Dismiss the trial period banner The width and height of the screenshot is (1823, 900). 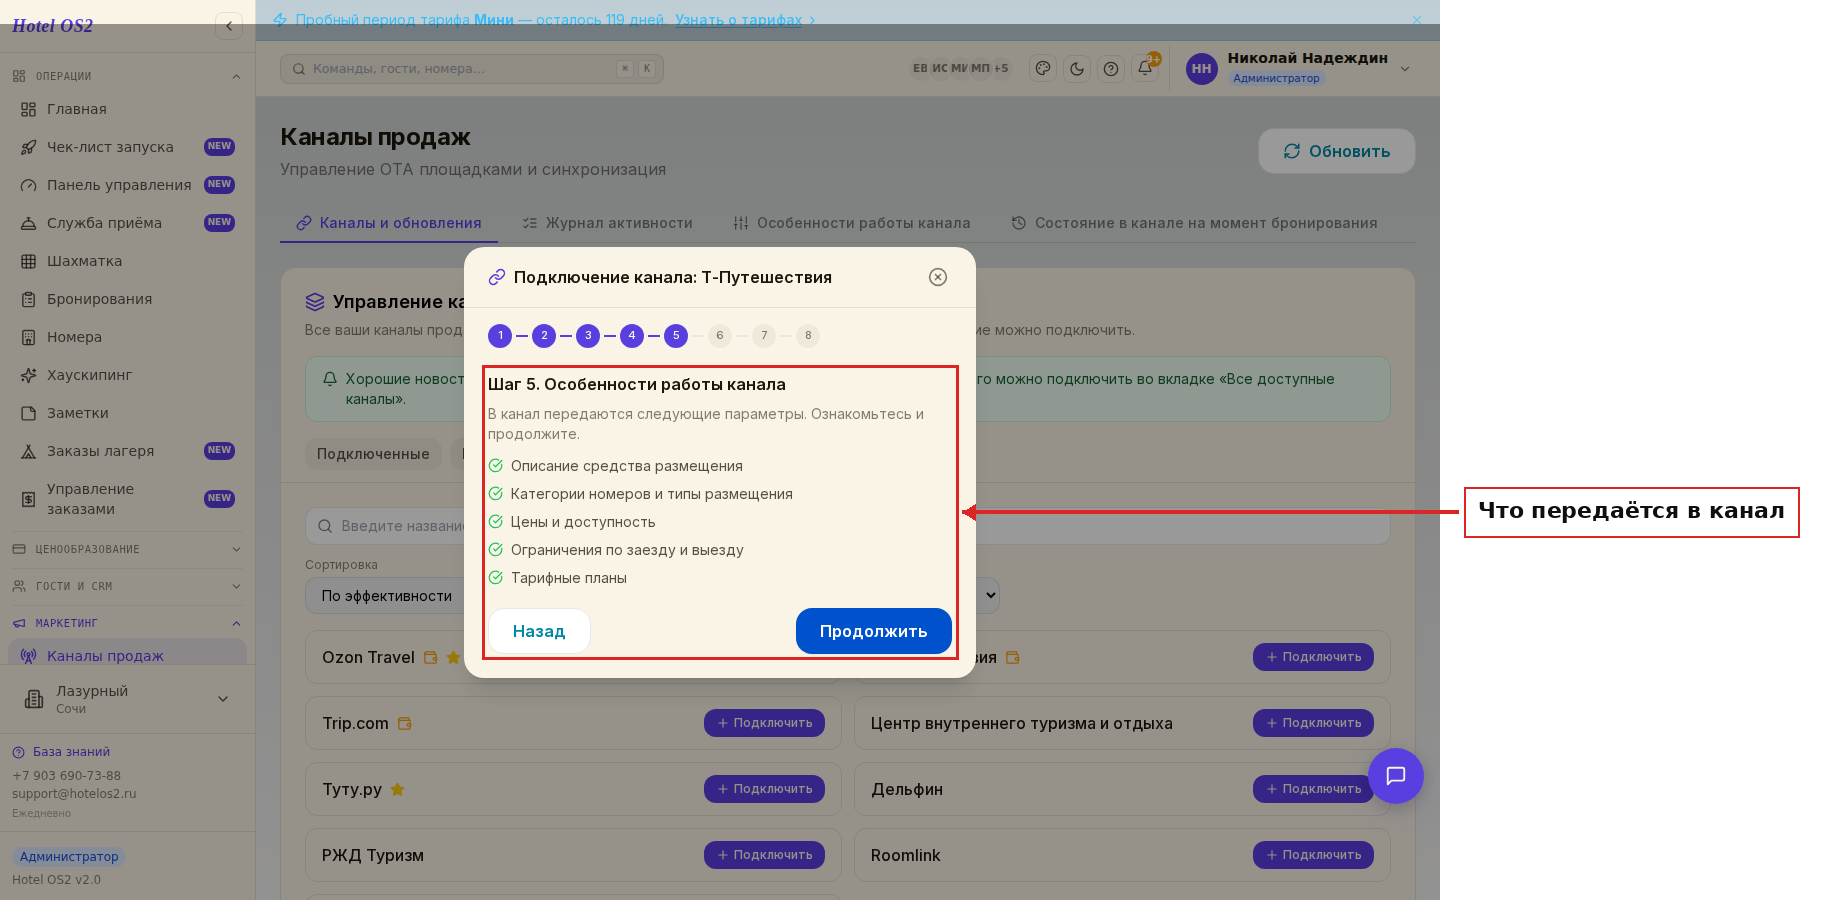pyautogui.click(x=1416, y=20)
